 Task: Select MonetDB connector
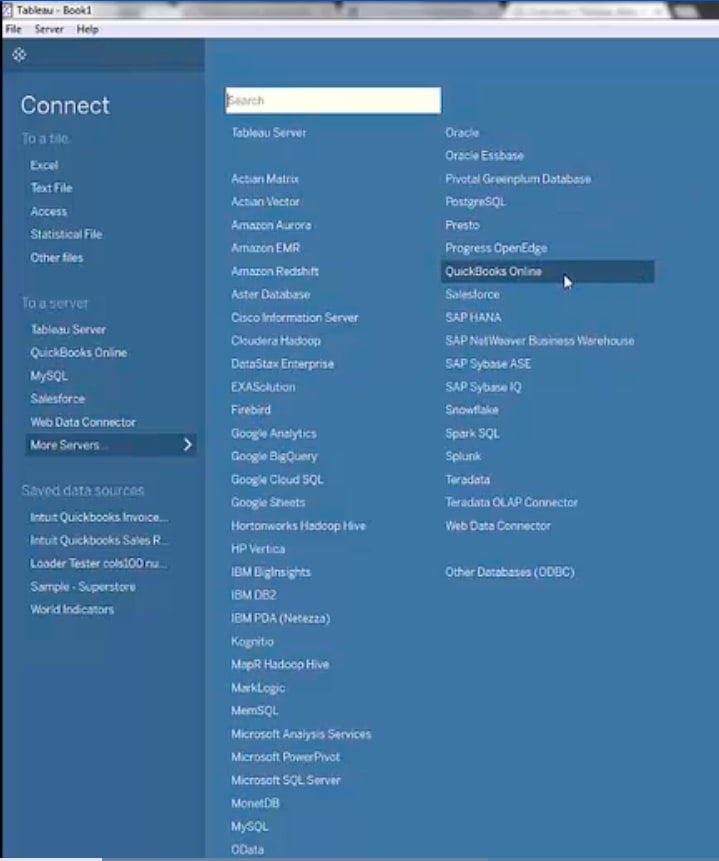point(255,803)
